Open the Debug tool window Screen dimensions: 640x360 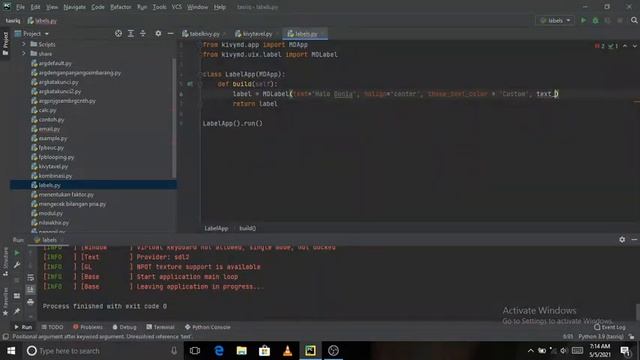pyautogui.click(x=124, y=327)
